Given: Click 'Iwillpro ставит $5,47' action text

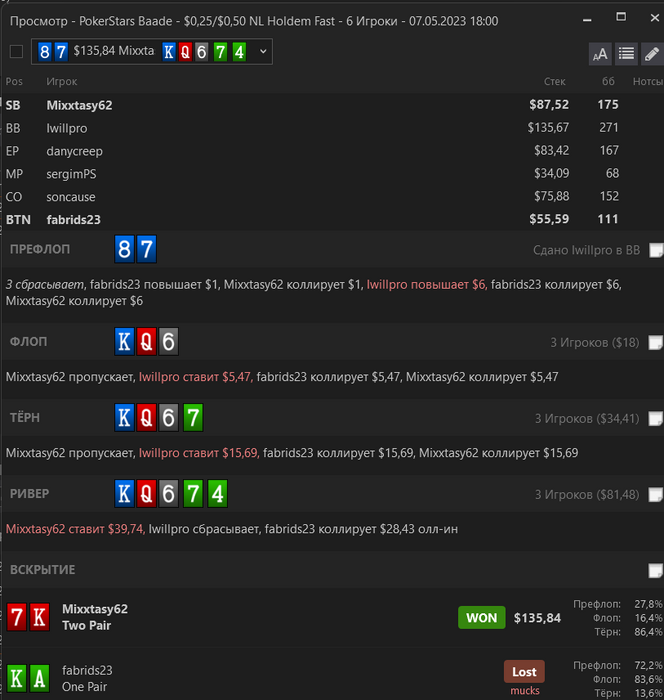Looking at the screenshot, I should pos(196,377).
